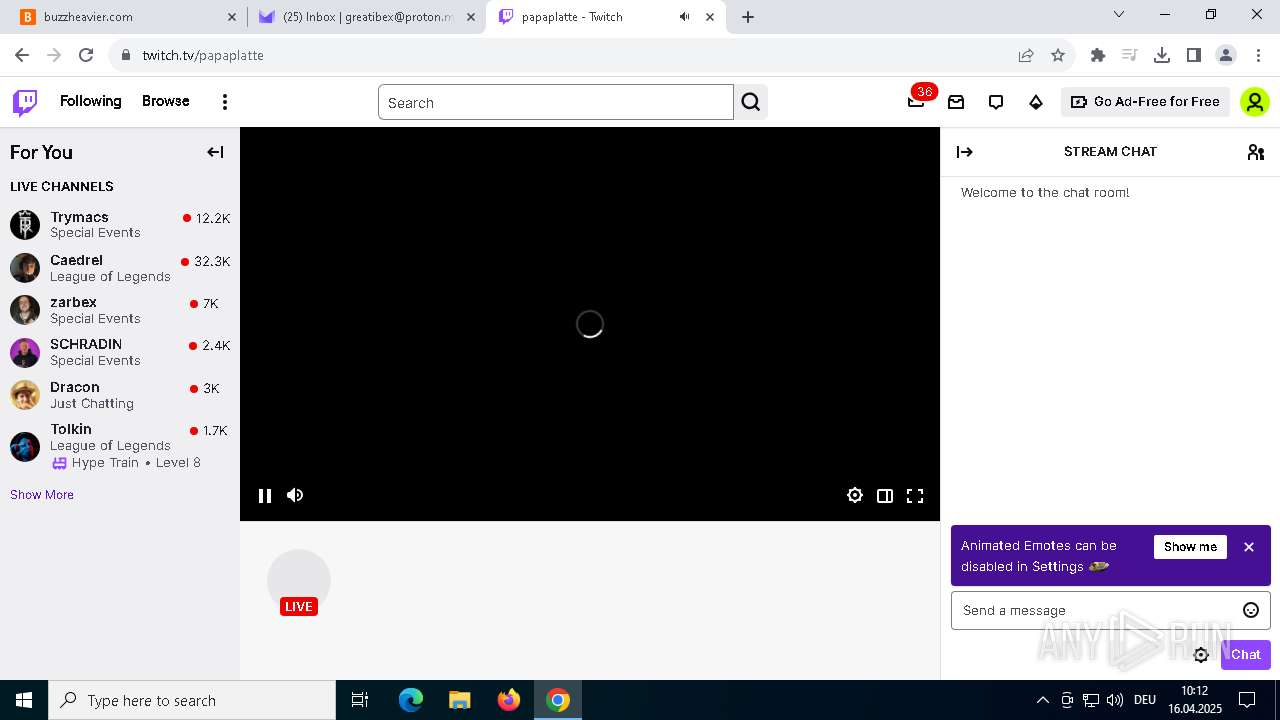The width and height of the screenshot is (1280, 720).
Task: Show hidden system tray icons
Action: click(x=1042, y=700)
